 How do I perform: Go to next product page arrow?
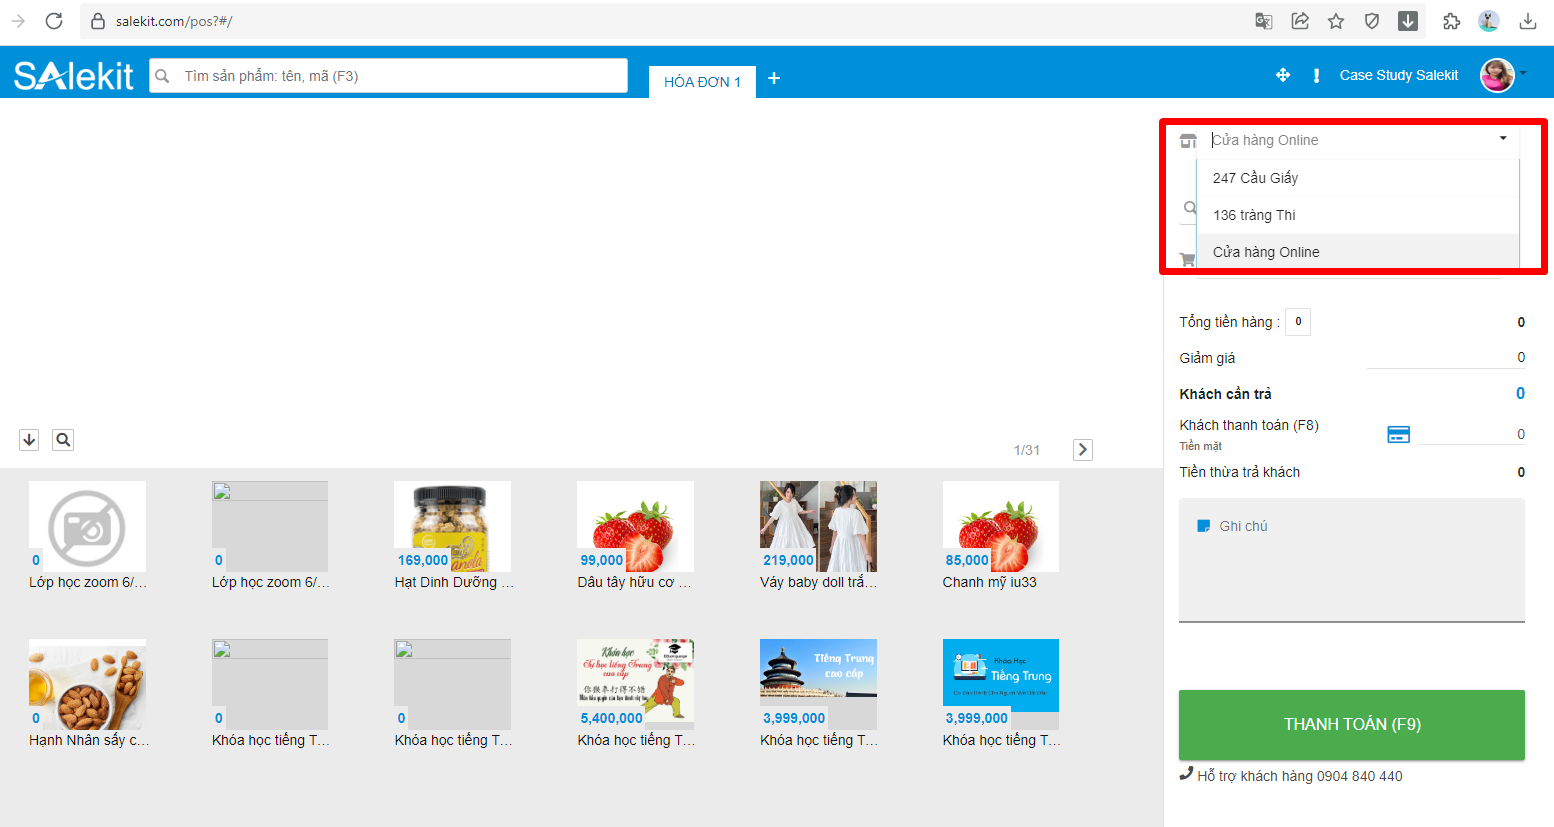pos(1082,450)
